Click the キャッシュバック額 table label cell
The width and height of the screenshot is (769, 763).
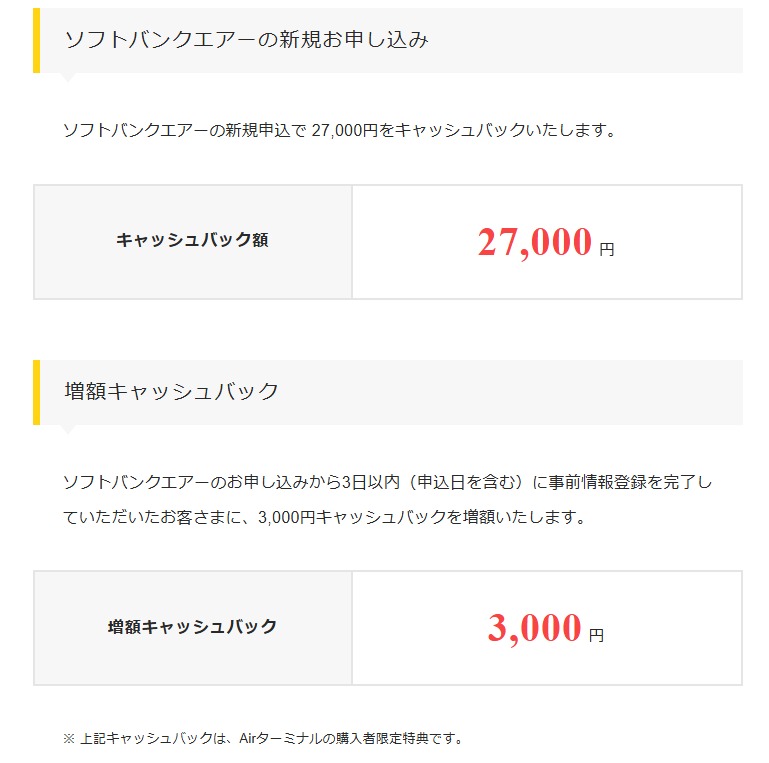pyautogui.click(x=193, y=242)
